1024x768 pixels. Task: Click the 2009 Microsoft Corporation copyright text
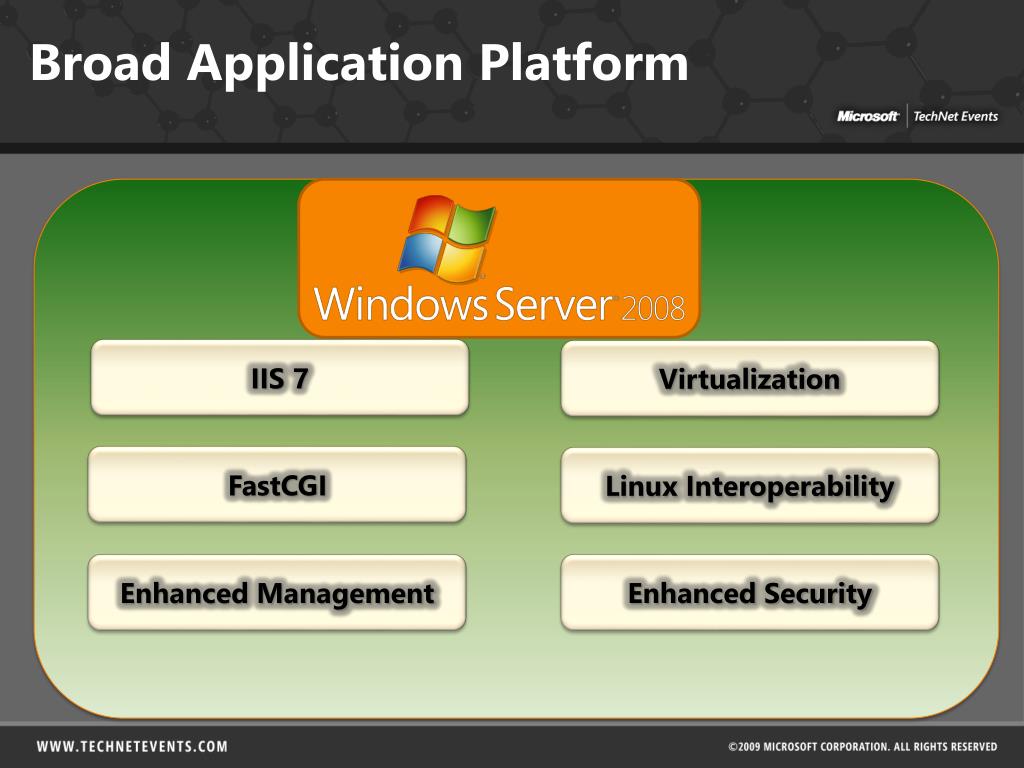(863, 746)
